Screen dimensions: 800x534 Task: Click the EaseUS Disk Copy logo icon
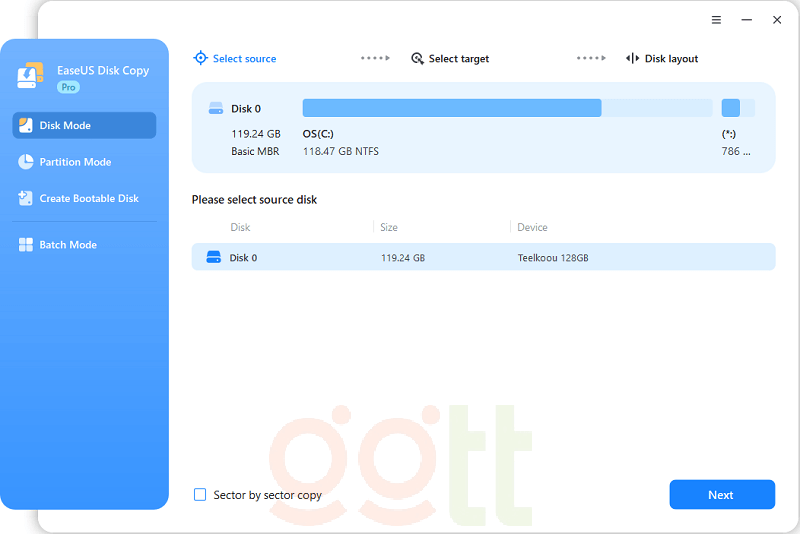coord(31,75)
